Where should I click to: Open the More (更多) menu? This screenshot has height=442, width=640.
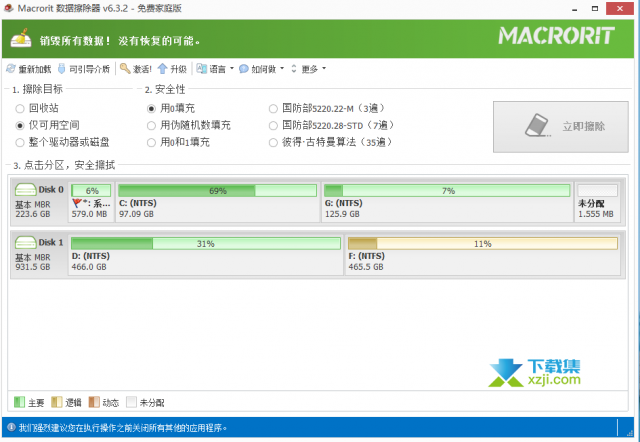click(309, 69)
